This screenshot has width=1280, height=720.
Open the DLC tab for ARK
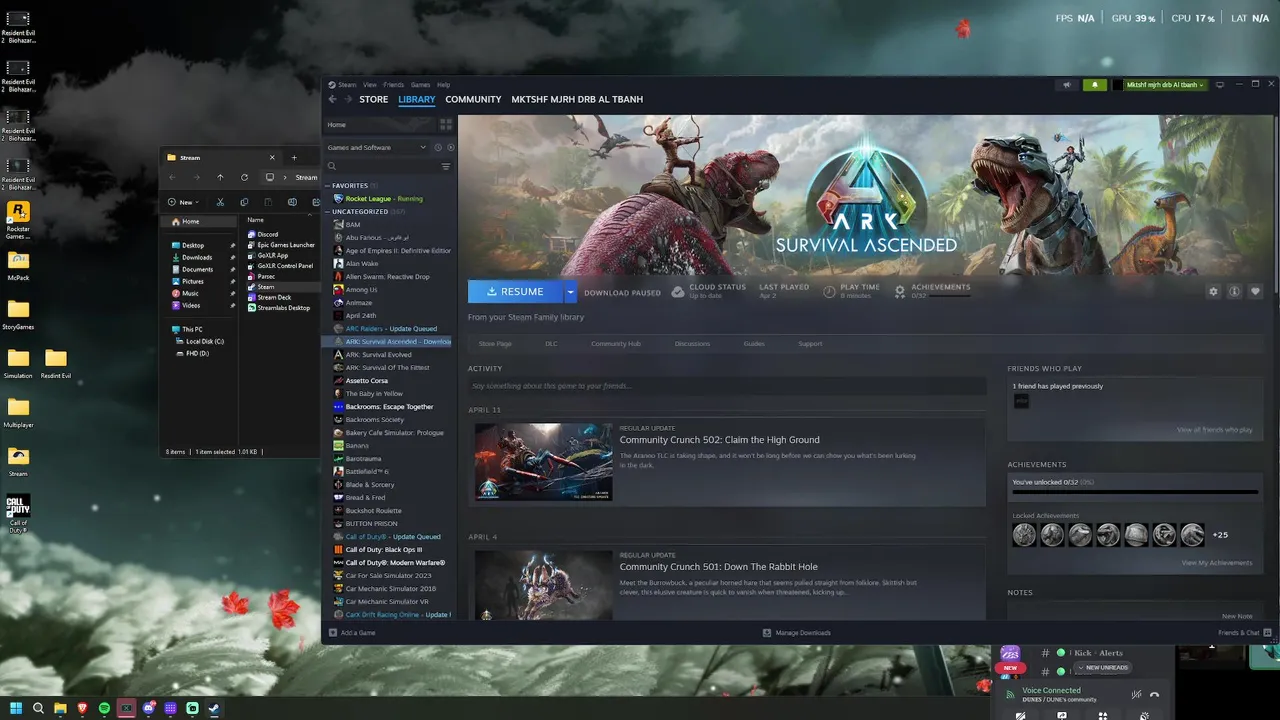551,344
